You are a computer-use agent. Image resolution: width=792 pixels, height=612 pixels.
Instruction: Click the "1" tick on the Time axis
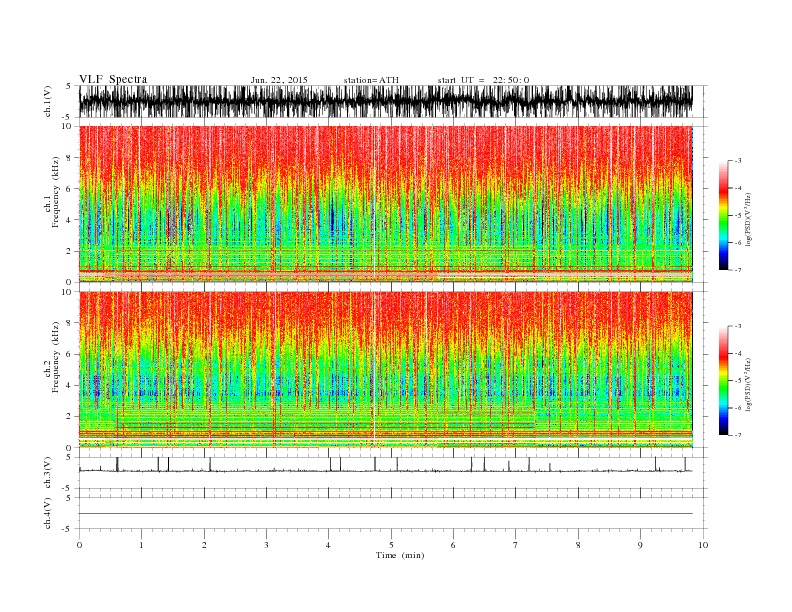pos(141,545)
